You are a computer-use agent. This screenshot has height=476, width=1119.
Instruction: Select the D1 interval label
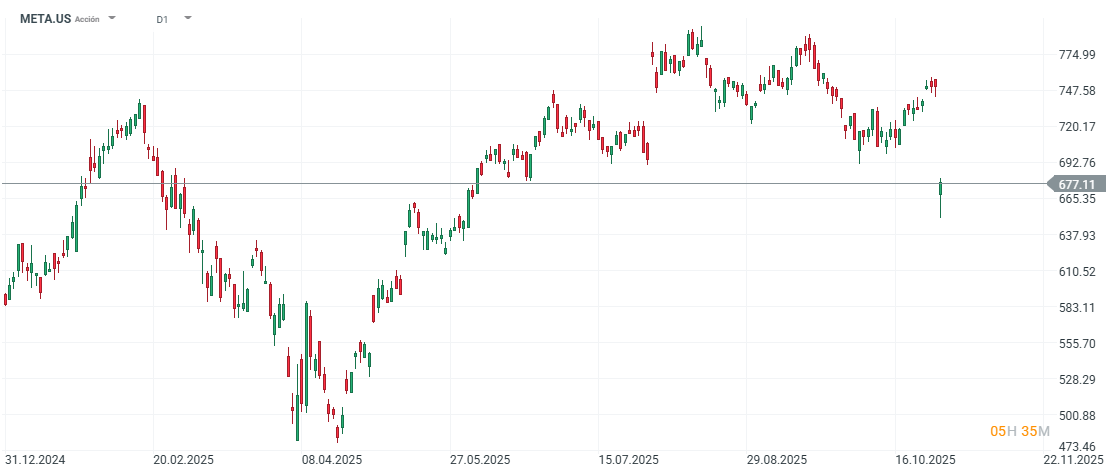162,19
